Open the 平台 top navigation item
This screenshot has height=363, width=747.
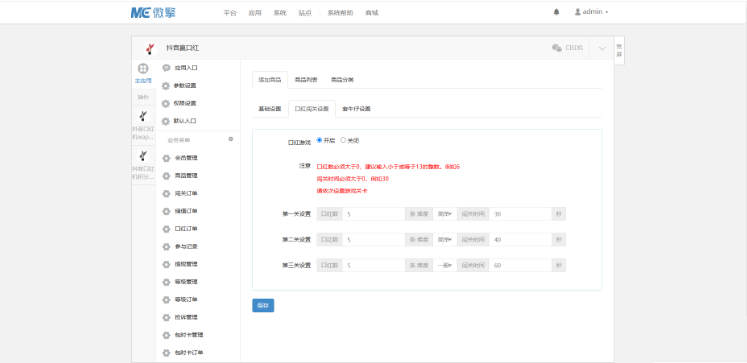pyautogui.click(x=230, y=13)
